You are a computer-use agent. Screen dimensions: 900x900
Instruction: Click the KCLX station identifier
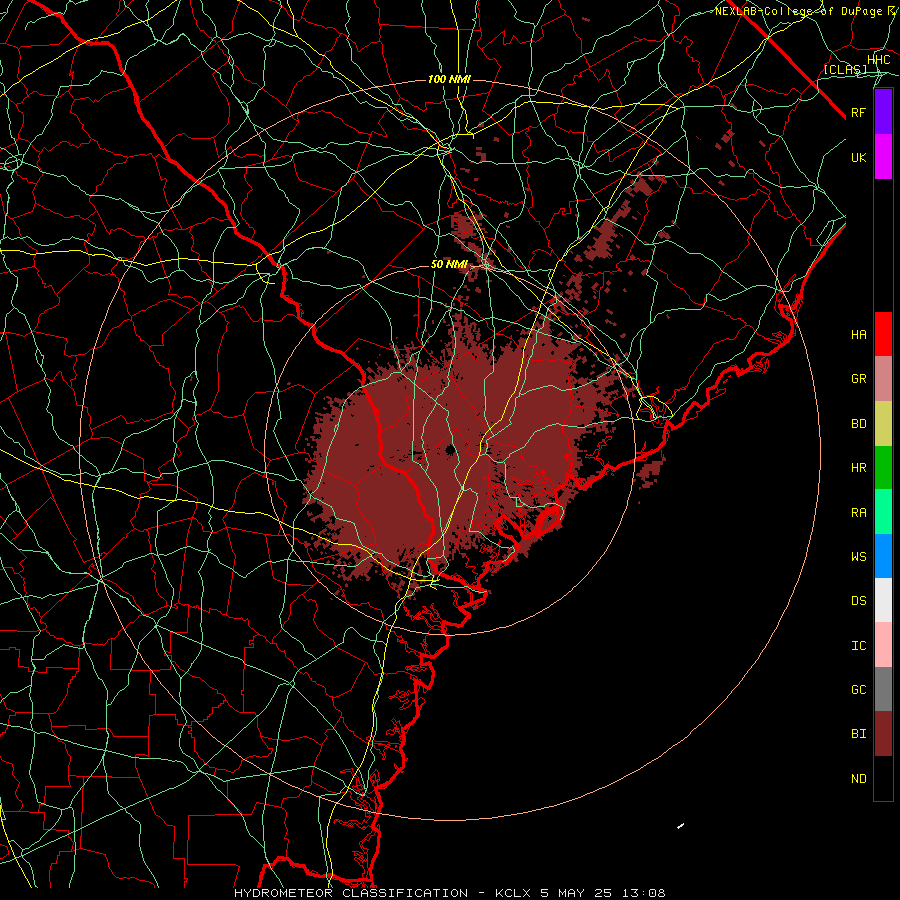pyautogui.click(x=513, y=893)
